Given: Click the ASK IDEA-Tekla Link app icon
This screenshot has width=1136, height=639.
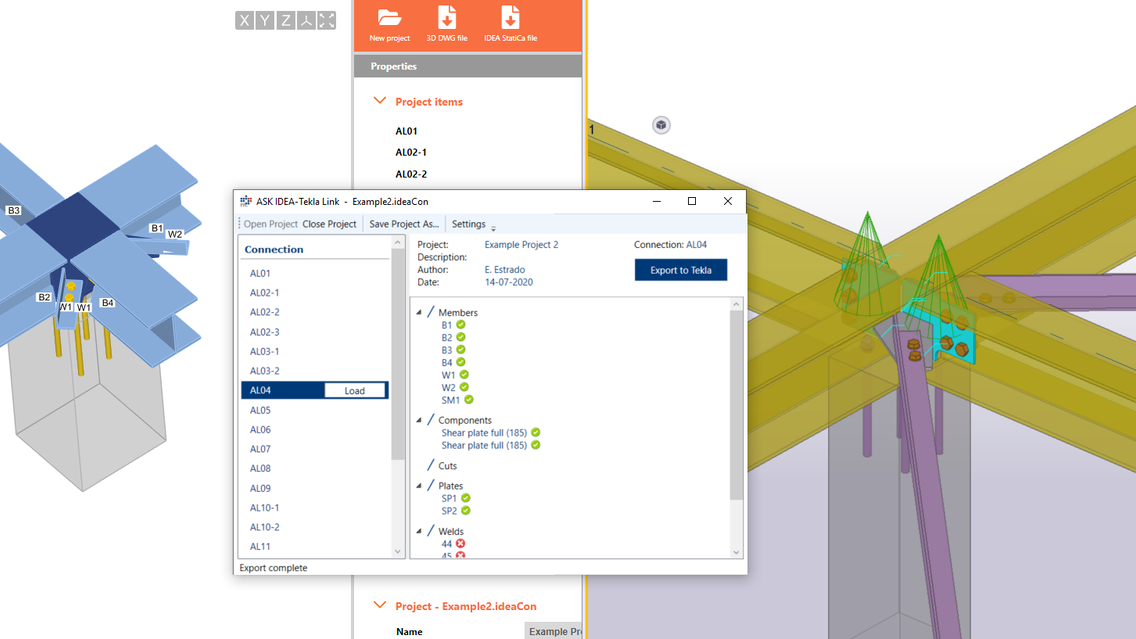Looking at the screenshot, I should [x=246, y=201].
